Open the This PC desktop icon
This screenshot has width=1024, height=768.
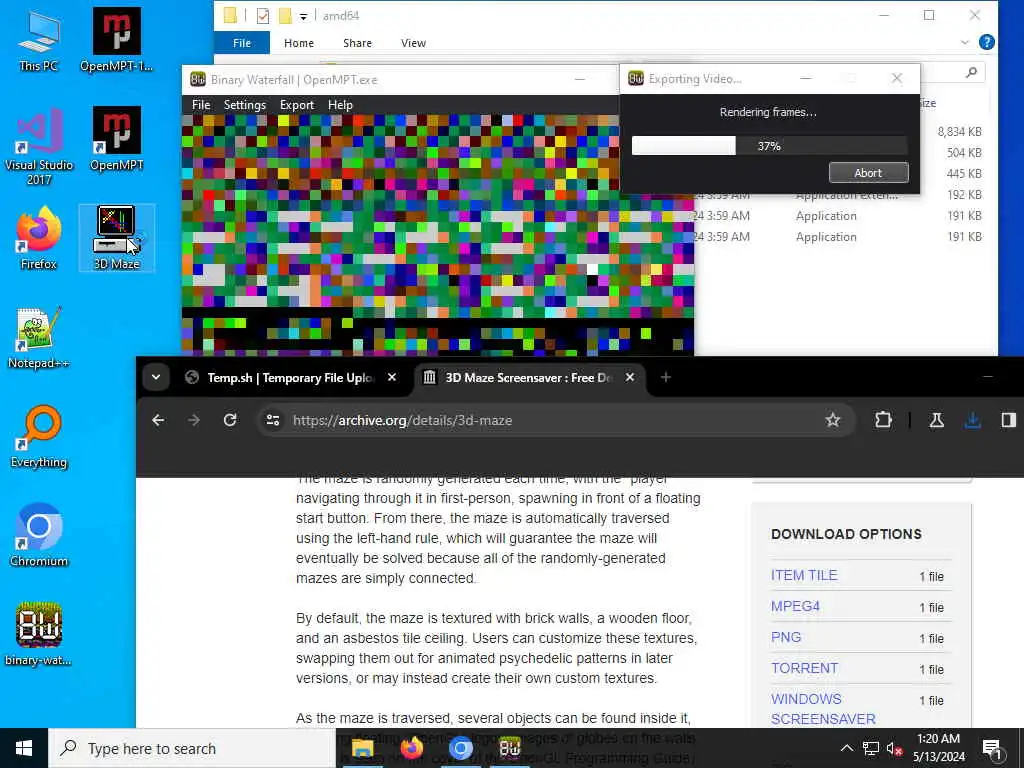(39, 40)
